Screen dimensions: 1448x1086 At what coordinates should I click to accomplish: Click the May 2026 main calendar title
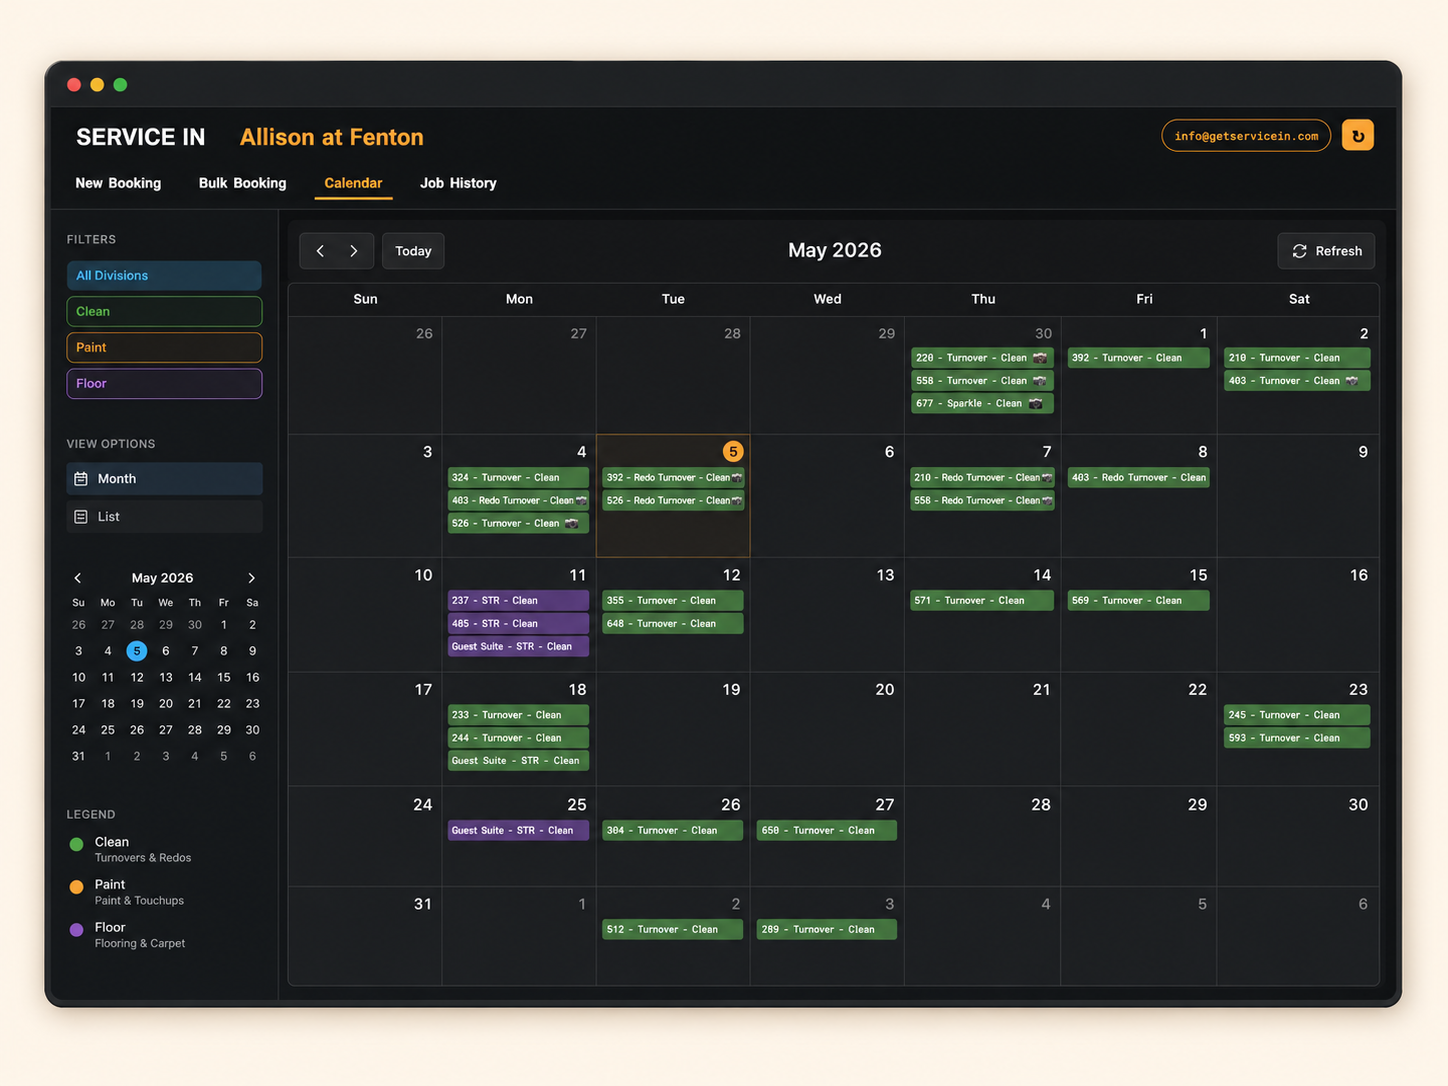tap(835, 250)
